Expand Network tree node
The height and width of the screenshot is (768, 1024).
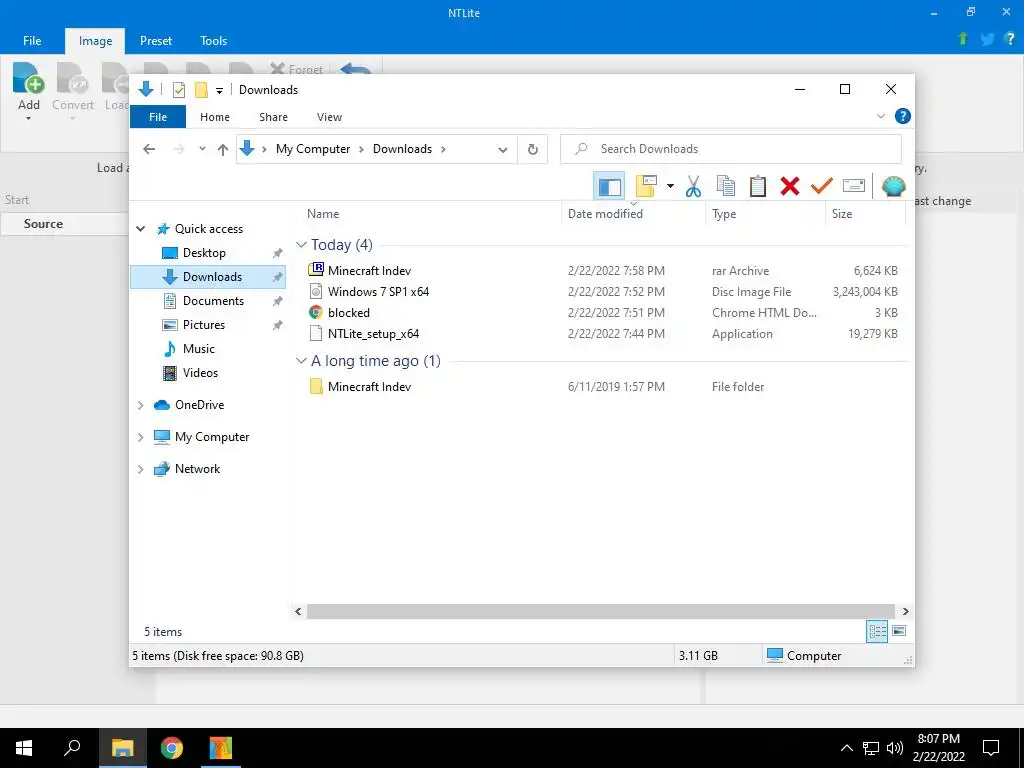click(x=140, y=469)
